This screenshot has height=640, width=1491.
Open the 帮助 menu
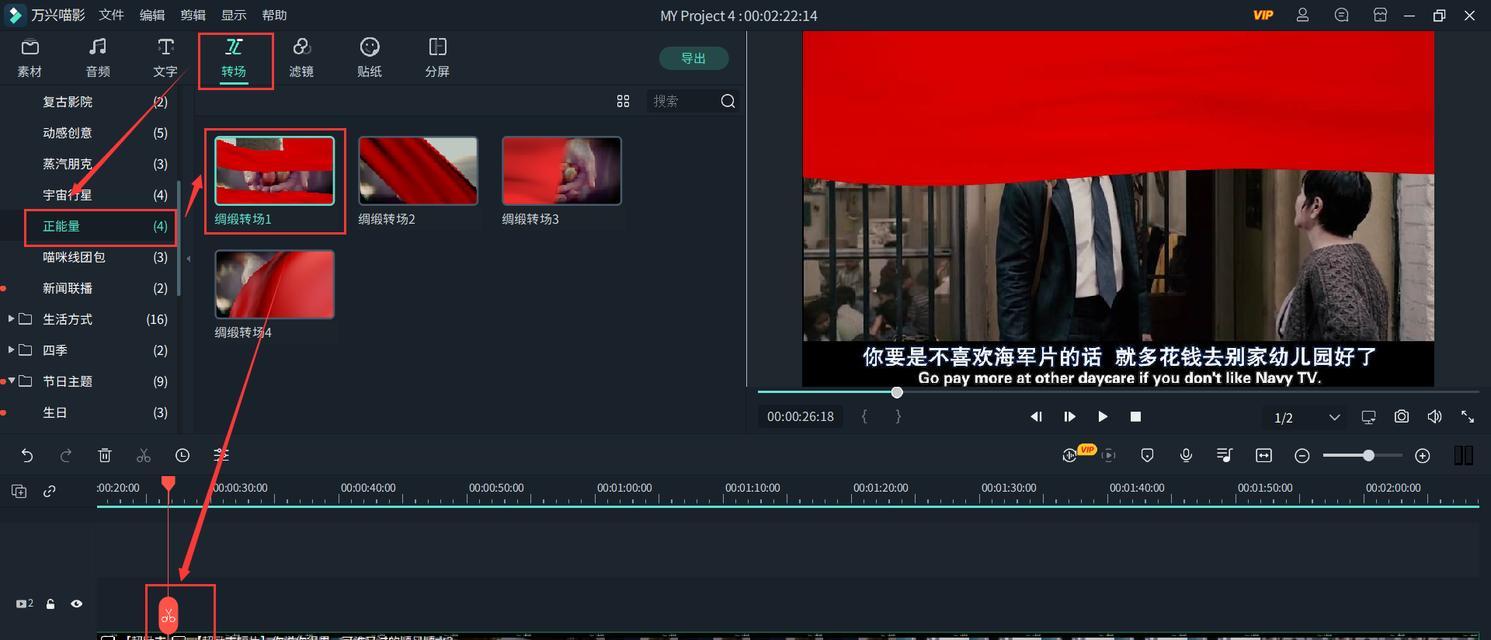[x=274, y=15]
